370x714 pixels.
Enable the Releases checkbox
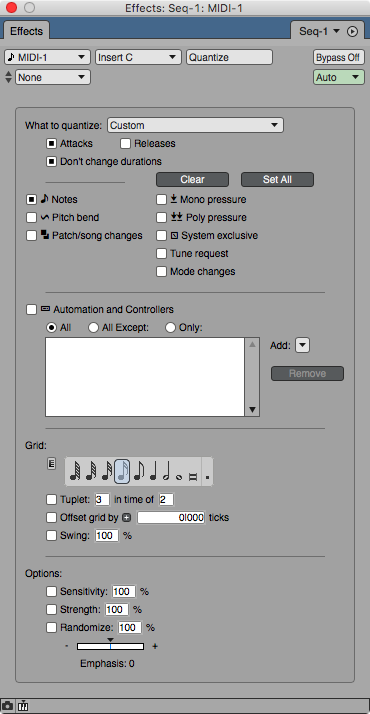coord(125,144)
